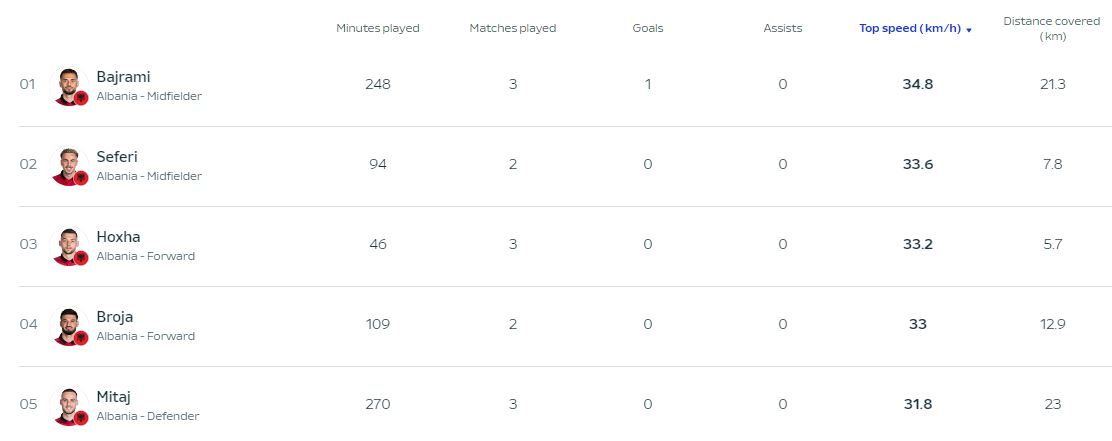The height and width of the screenshot is (441, 1112).
Task: Select Broja's name in the table
Action: point(115,317)
